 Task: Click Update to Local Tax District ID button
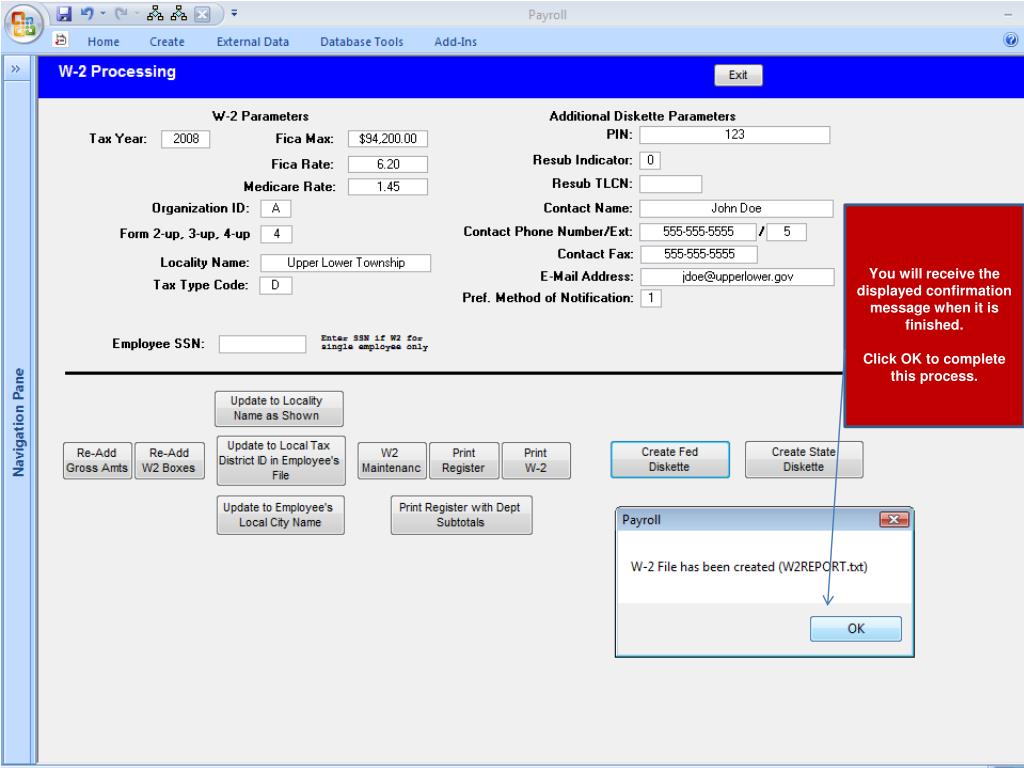[x=281, y=460]
